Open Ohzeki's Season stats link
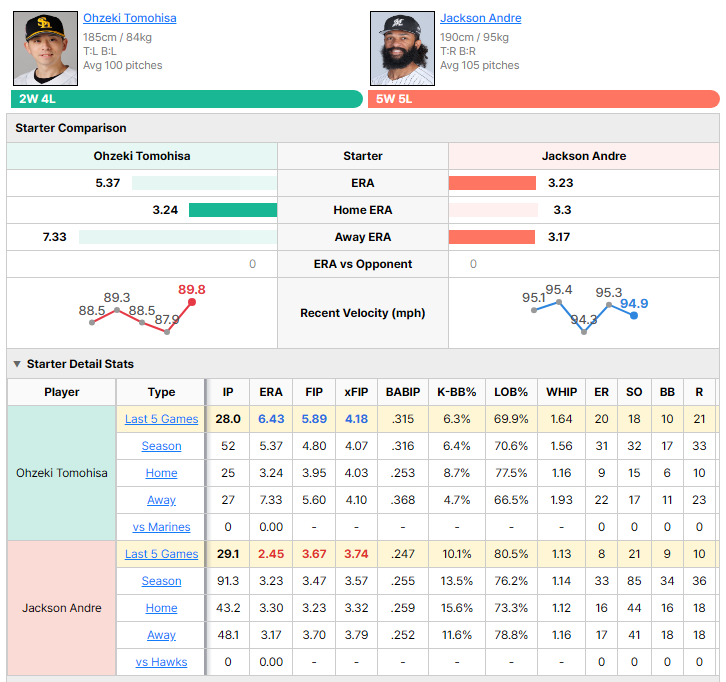 [162, 446]
